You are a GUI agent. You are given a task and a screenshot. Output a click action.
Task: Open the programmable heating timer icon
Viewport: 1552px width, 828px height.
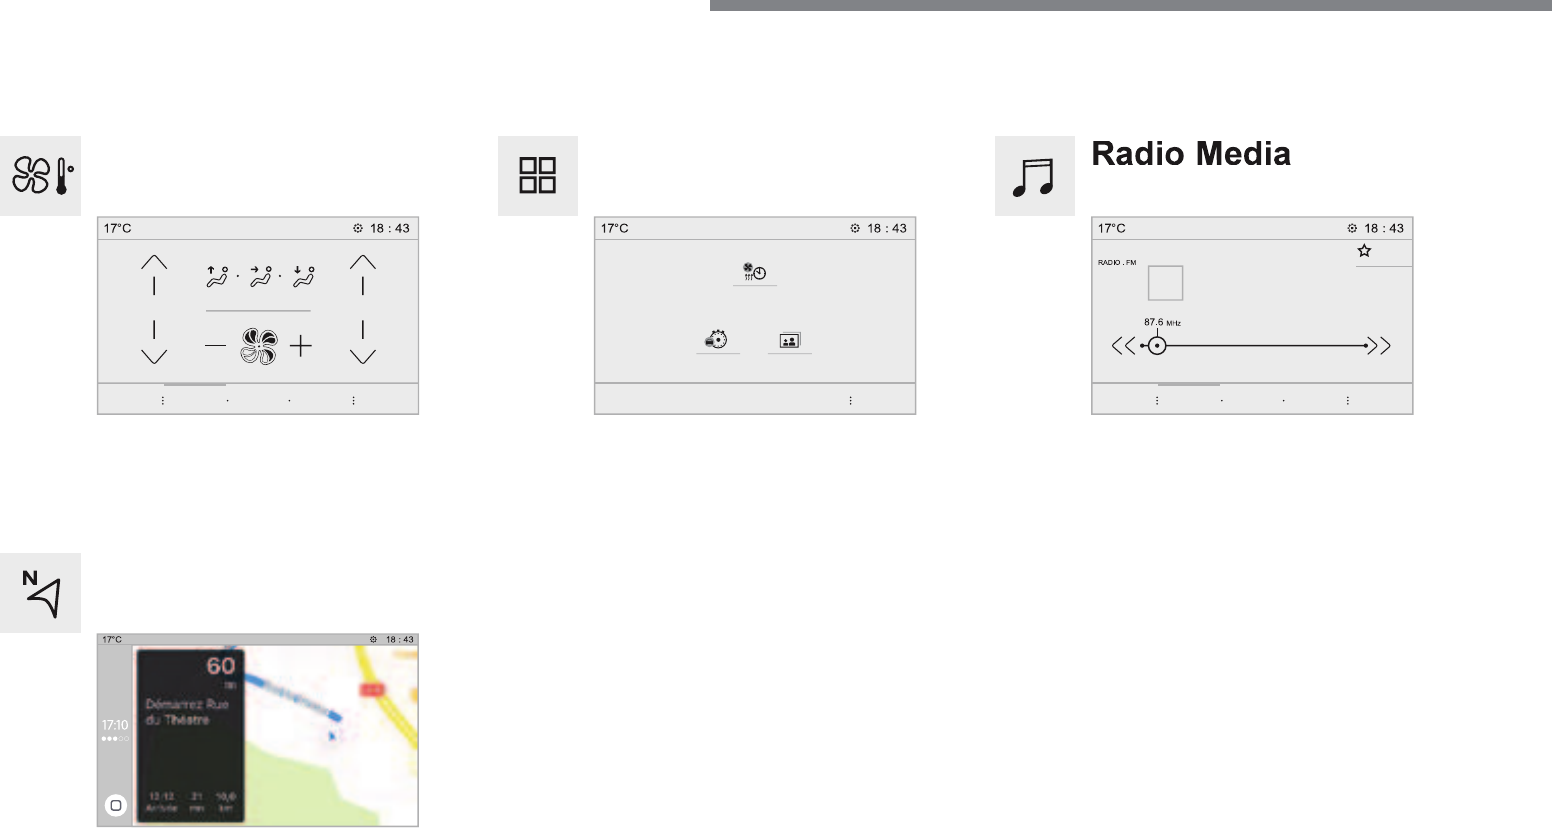click(755, 272)
